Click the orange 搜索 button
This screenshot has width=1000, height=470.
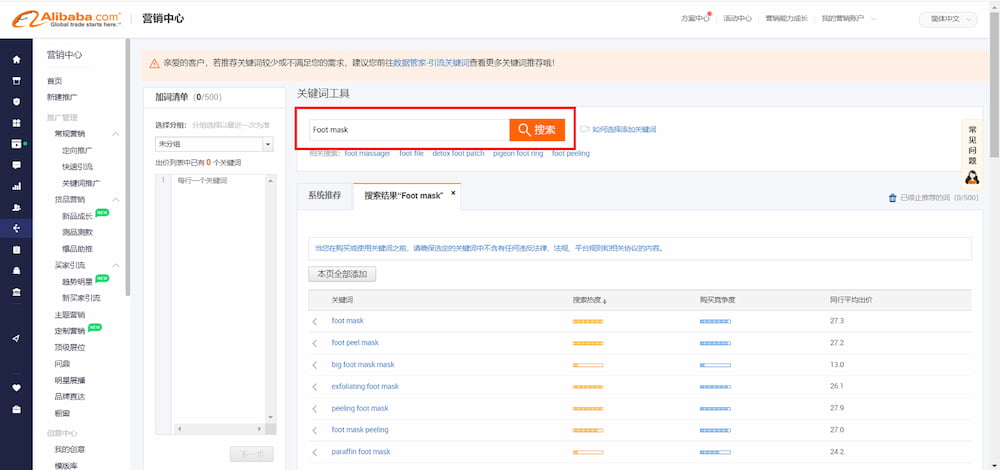click(537, 130)
